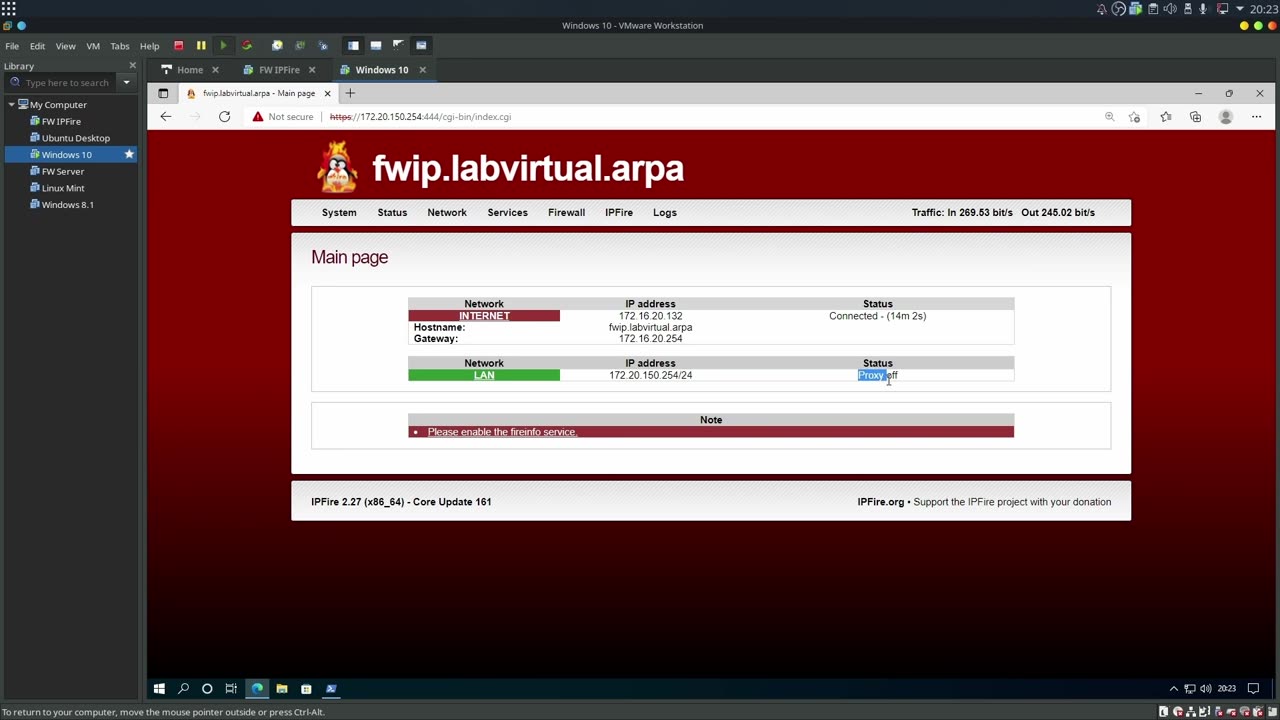This screenshot has width=1280, height=720.
Task: Click the browser address bar URL
Action: [420, 117]
